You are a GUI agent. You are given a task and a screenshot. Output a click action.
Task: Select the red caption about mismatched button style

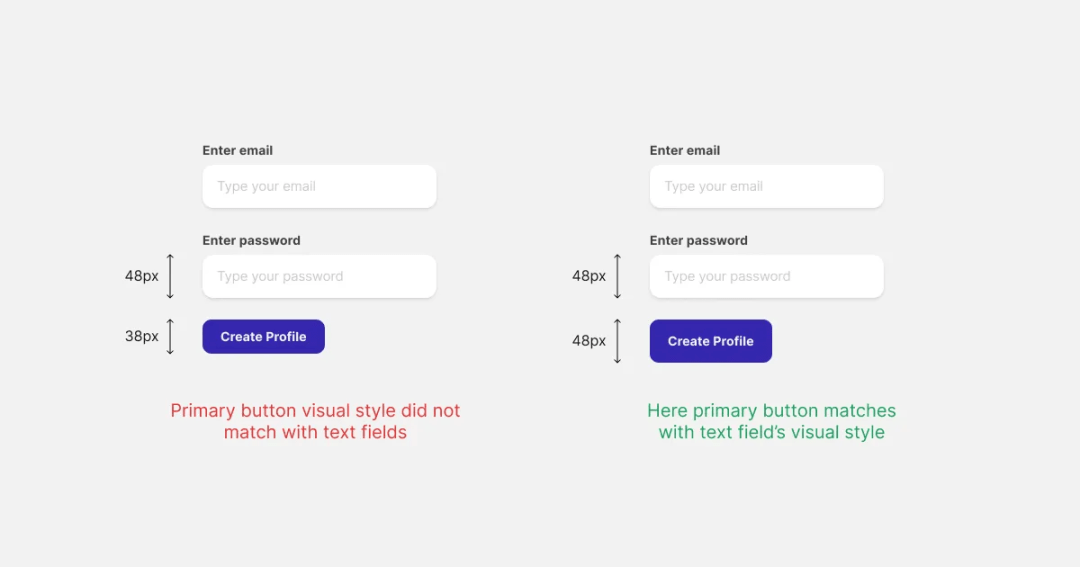pyautogui.click(x=315, y=421)
